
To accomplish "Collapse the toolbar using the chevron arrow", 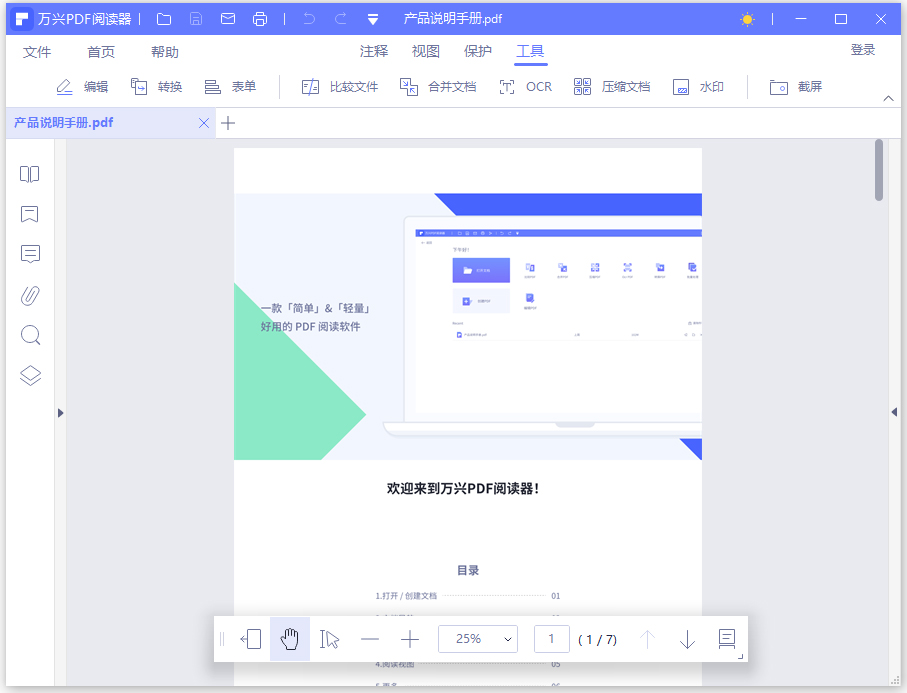I will tap(888, 99).
